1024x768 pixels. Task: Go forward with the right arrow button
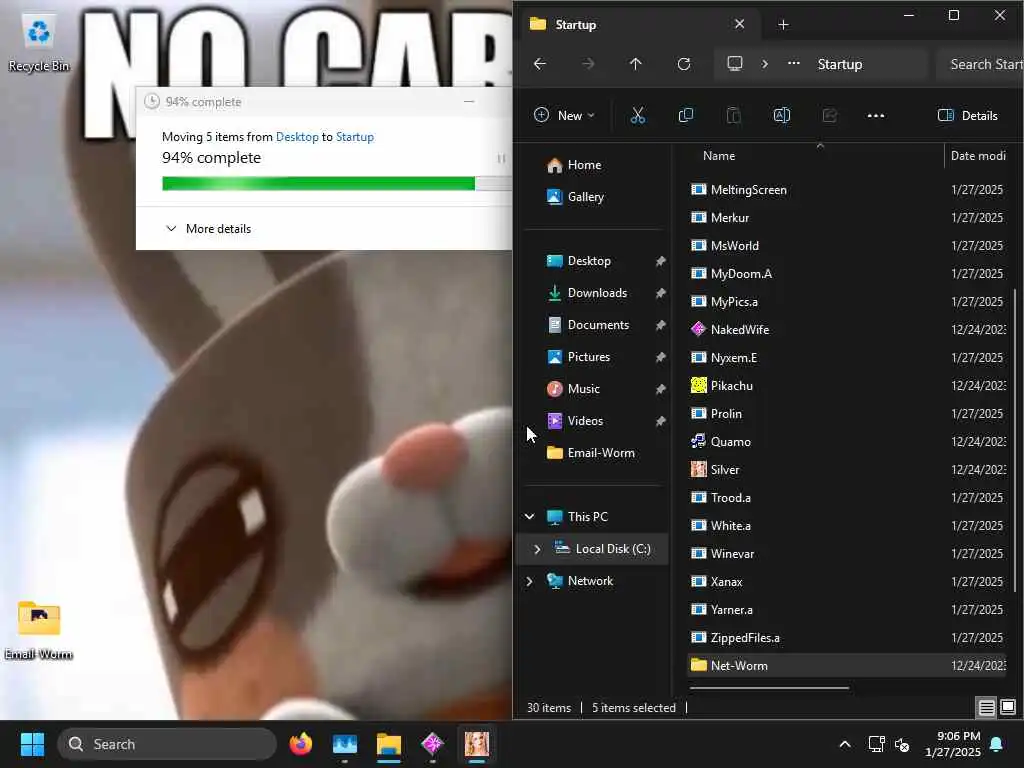point(588,64)
